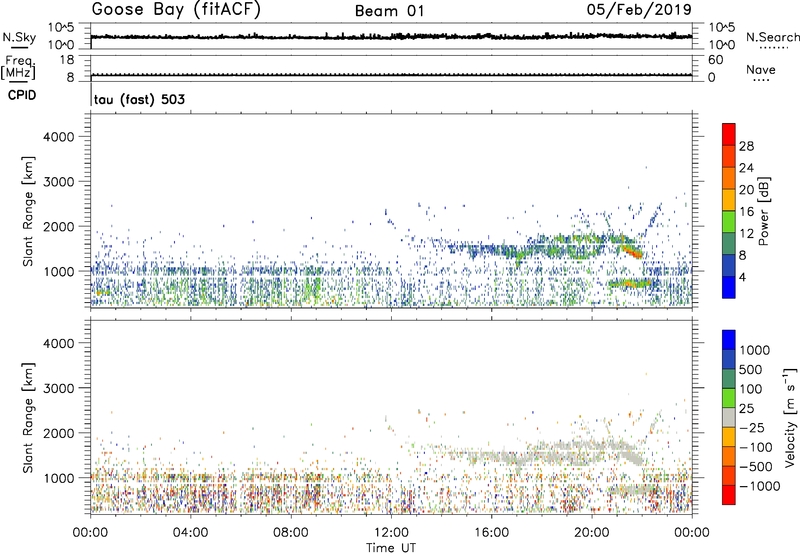Click the '12:00' time tick label
Viewport: 800px width, 554px height.
391,533
